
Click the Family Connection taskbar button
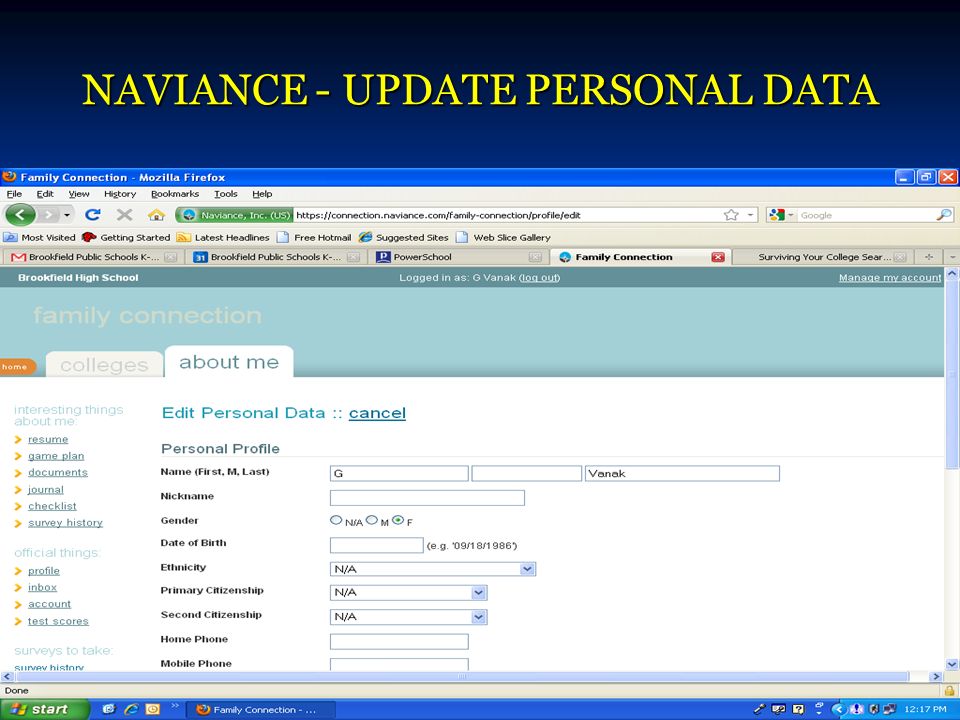click(260, 710)
